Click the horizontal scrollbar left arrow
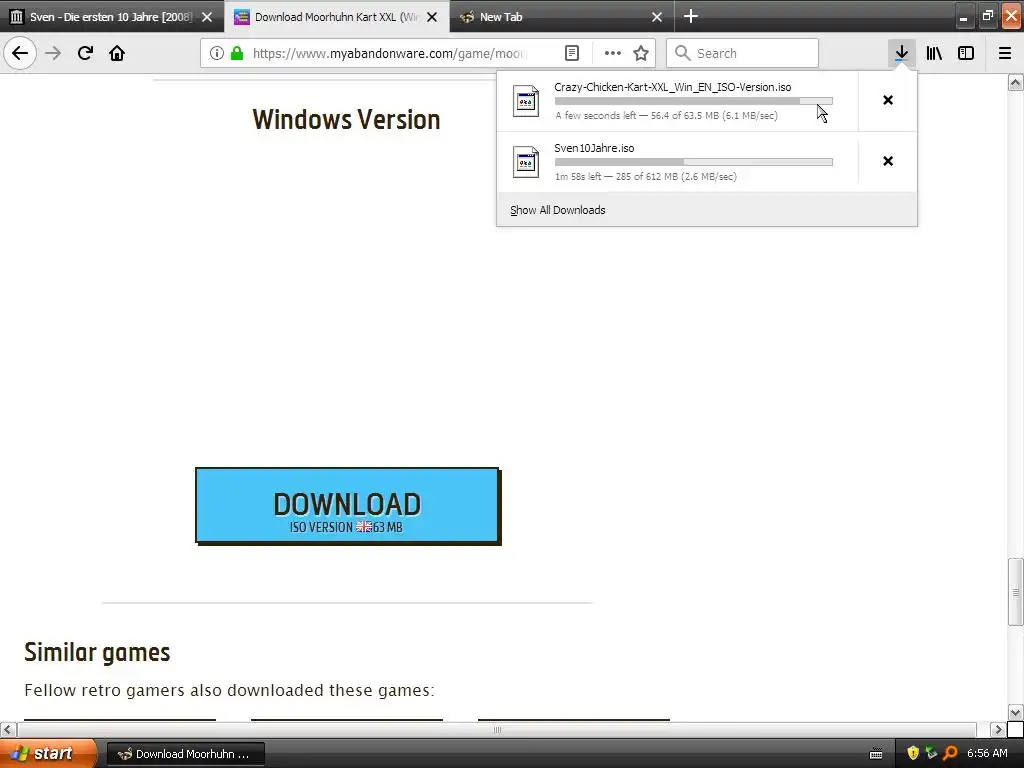1024x768 pixels. point(8,729)
